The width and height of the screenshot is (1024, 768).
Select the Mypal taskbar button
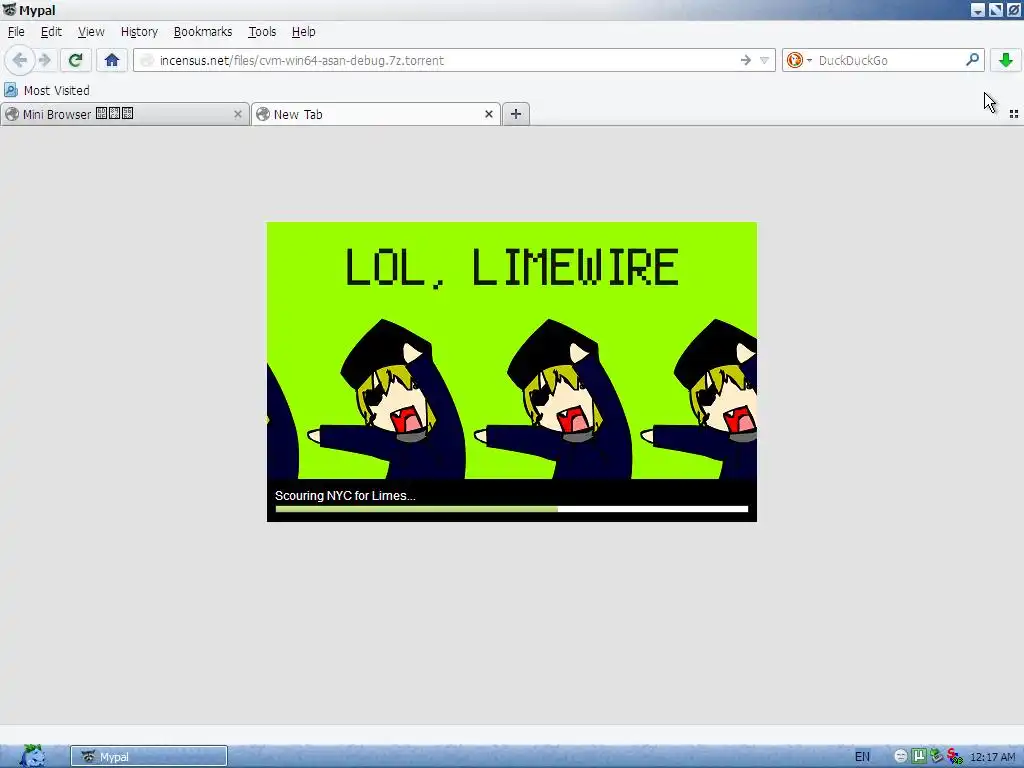[x=149, y=756]
